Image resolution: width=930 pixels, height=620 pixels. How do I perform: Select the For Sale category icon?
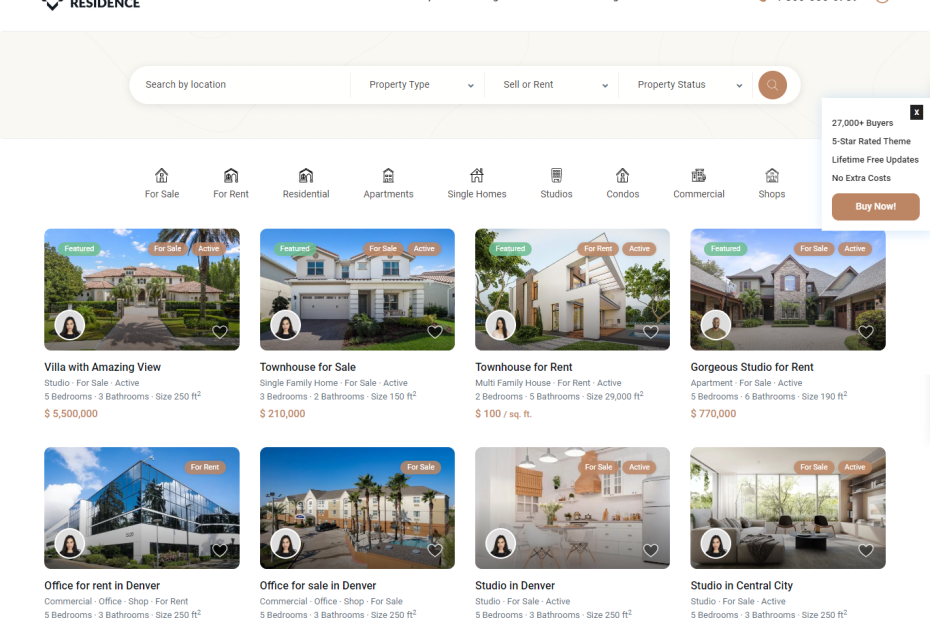(x=161, y=176)
